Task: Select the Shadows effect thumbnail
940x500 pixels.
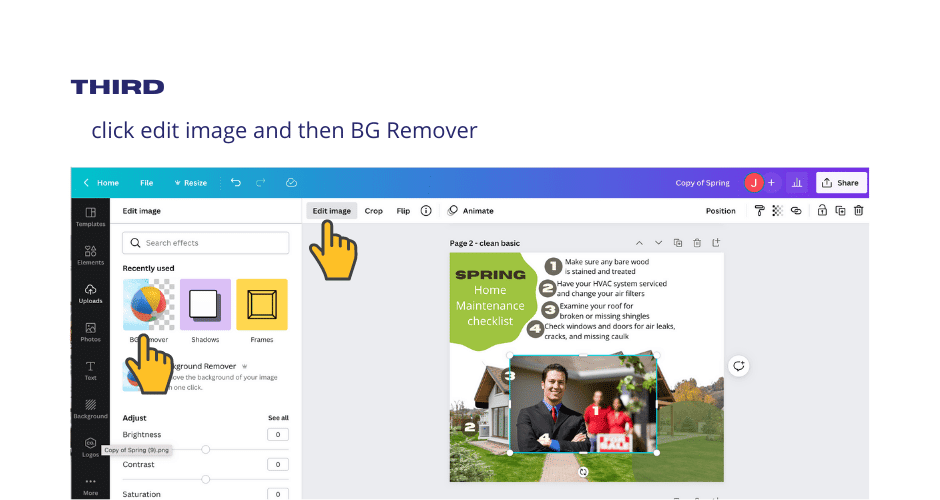Action: (x=205, y=305)
